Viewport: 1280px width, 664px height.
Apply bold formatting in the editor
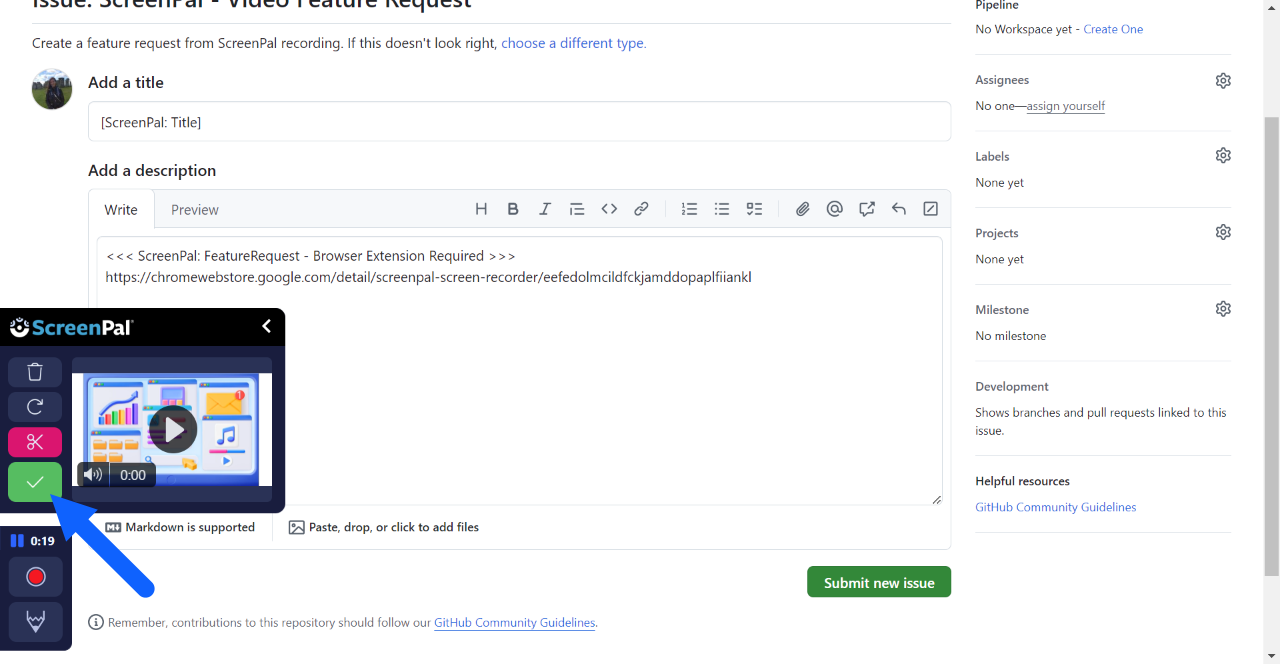(513, 209)
